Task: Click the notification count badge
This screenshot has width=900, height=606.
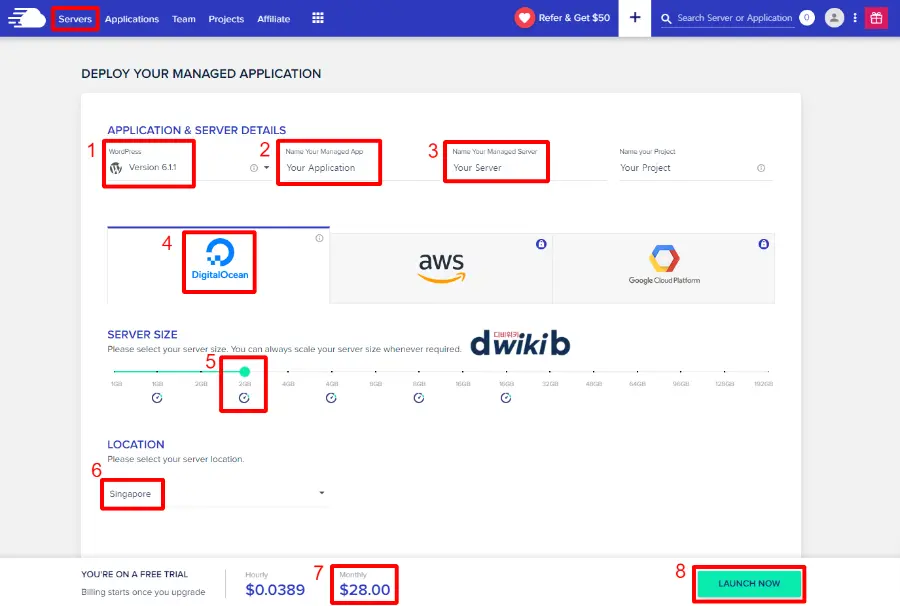Action: point(807,18)
